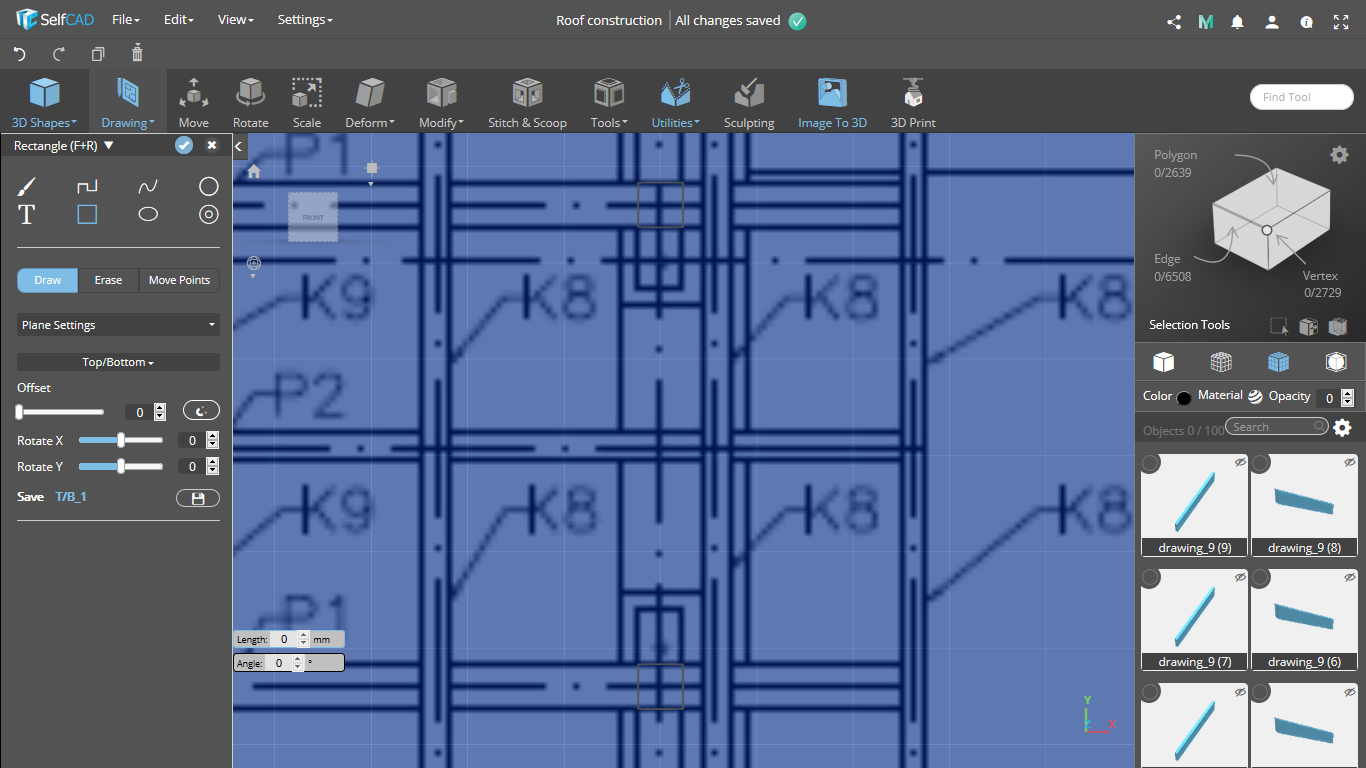The height and width of the screenshot is (768, 1366).
Task: Select the polyline drawing tool
Action: 87,186
